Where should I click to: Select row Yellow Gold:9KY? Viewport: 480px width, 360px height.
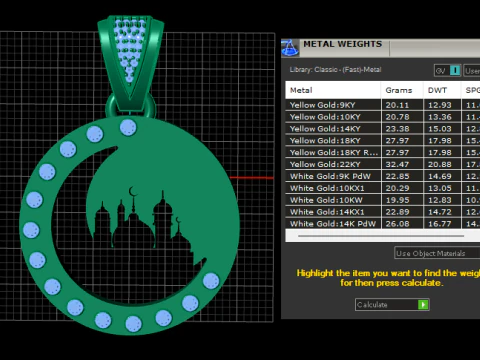point(383,105)
